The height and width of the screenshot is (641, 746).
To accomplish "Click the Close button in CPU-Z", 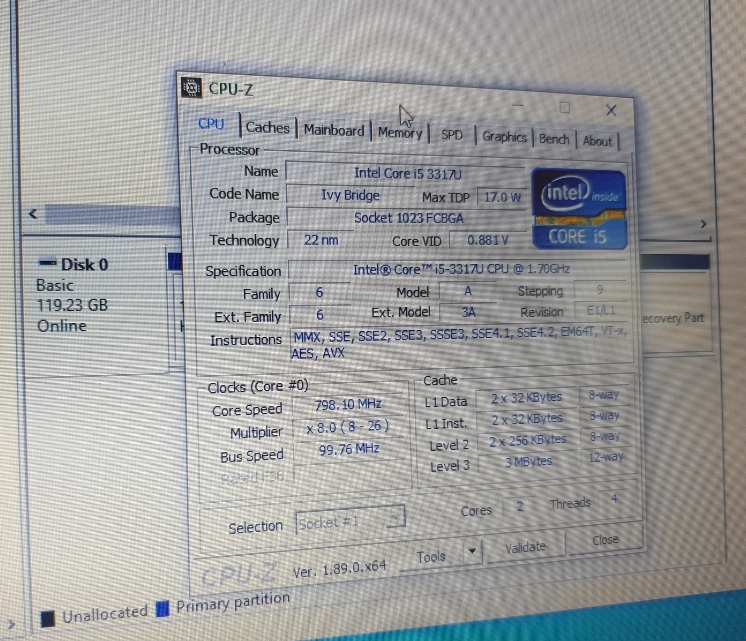I will tap(605, 540).
